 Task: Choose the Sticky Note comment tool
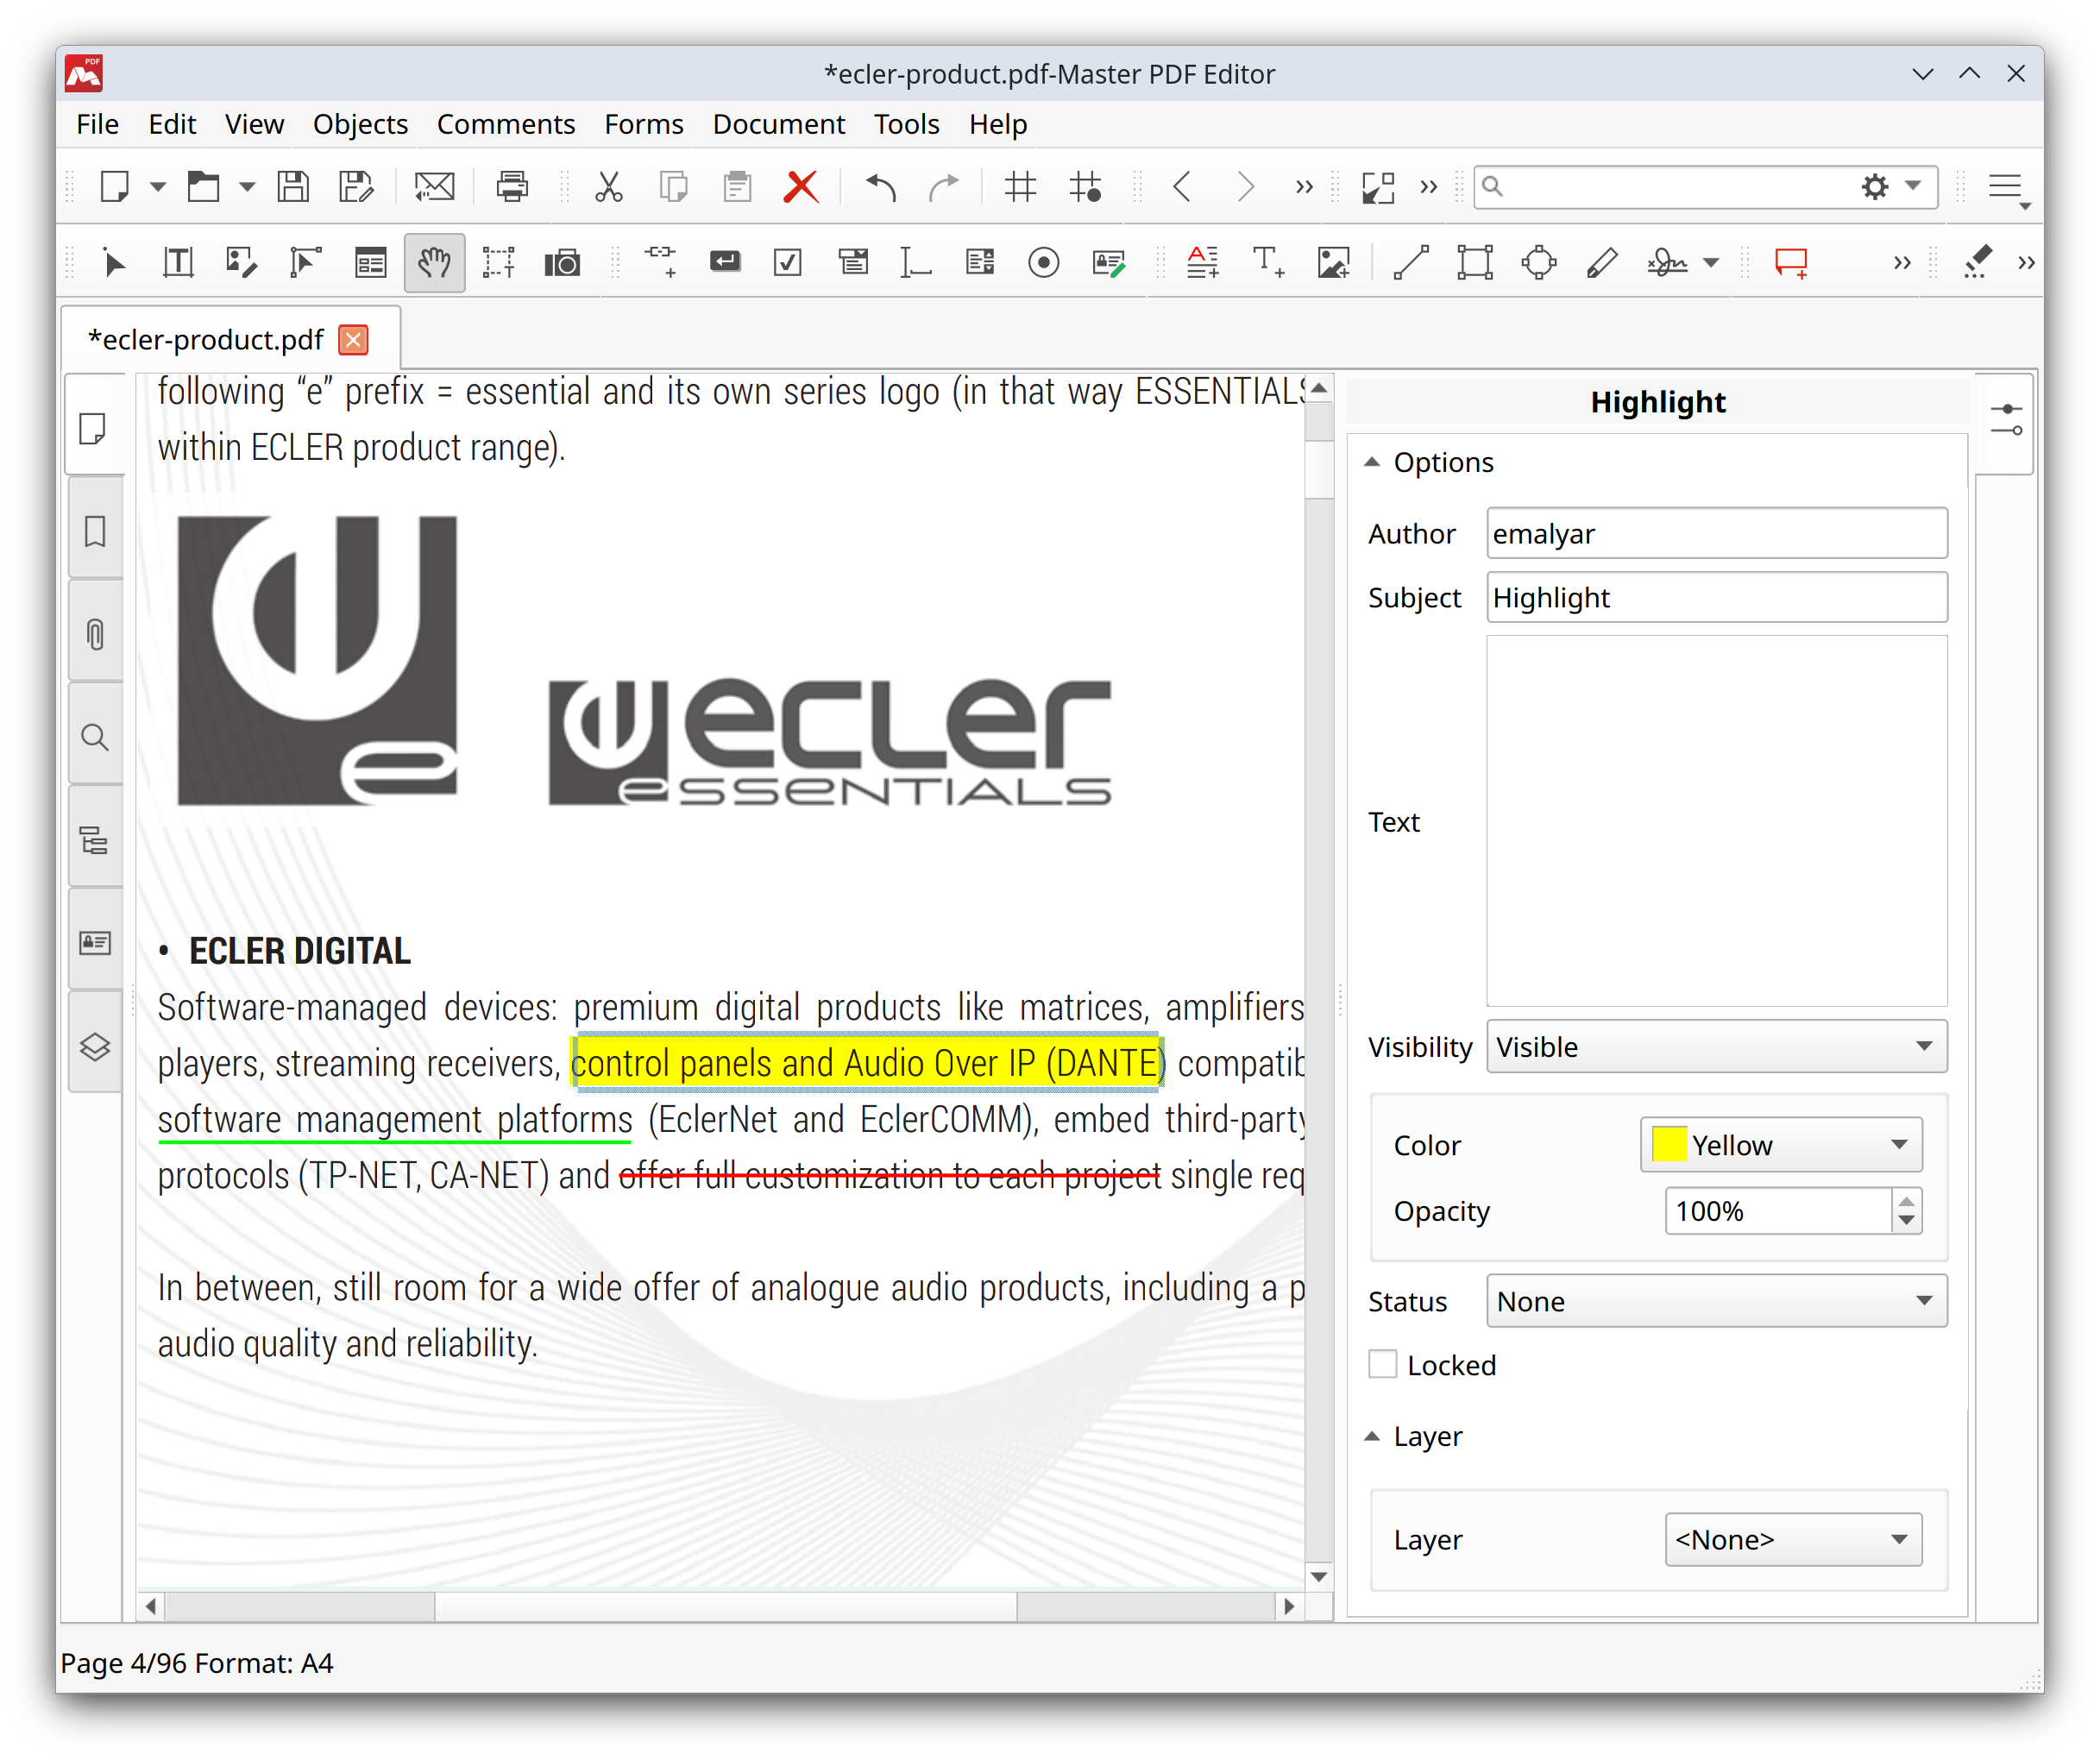click(1791, 262)
